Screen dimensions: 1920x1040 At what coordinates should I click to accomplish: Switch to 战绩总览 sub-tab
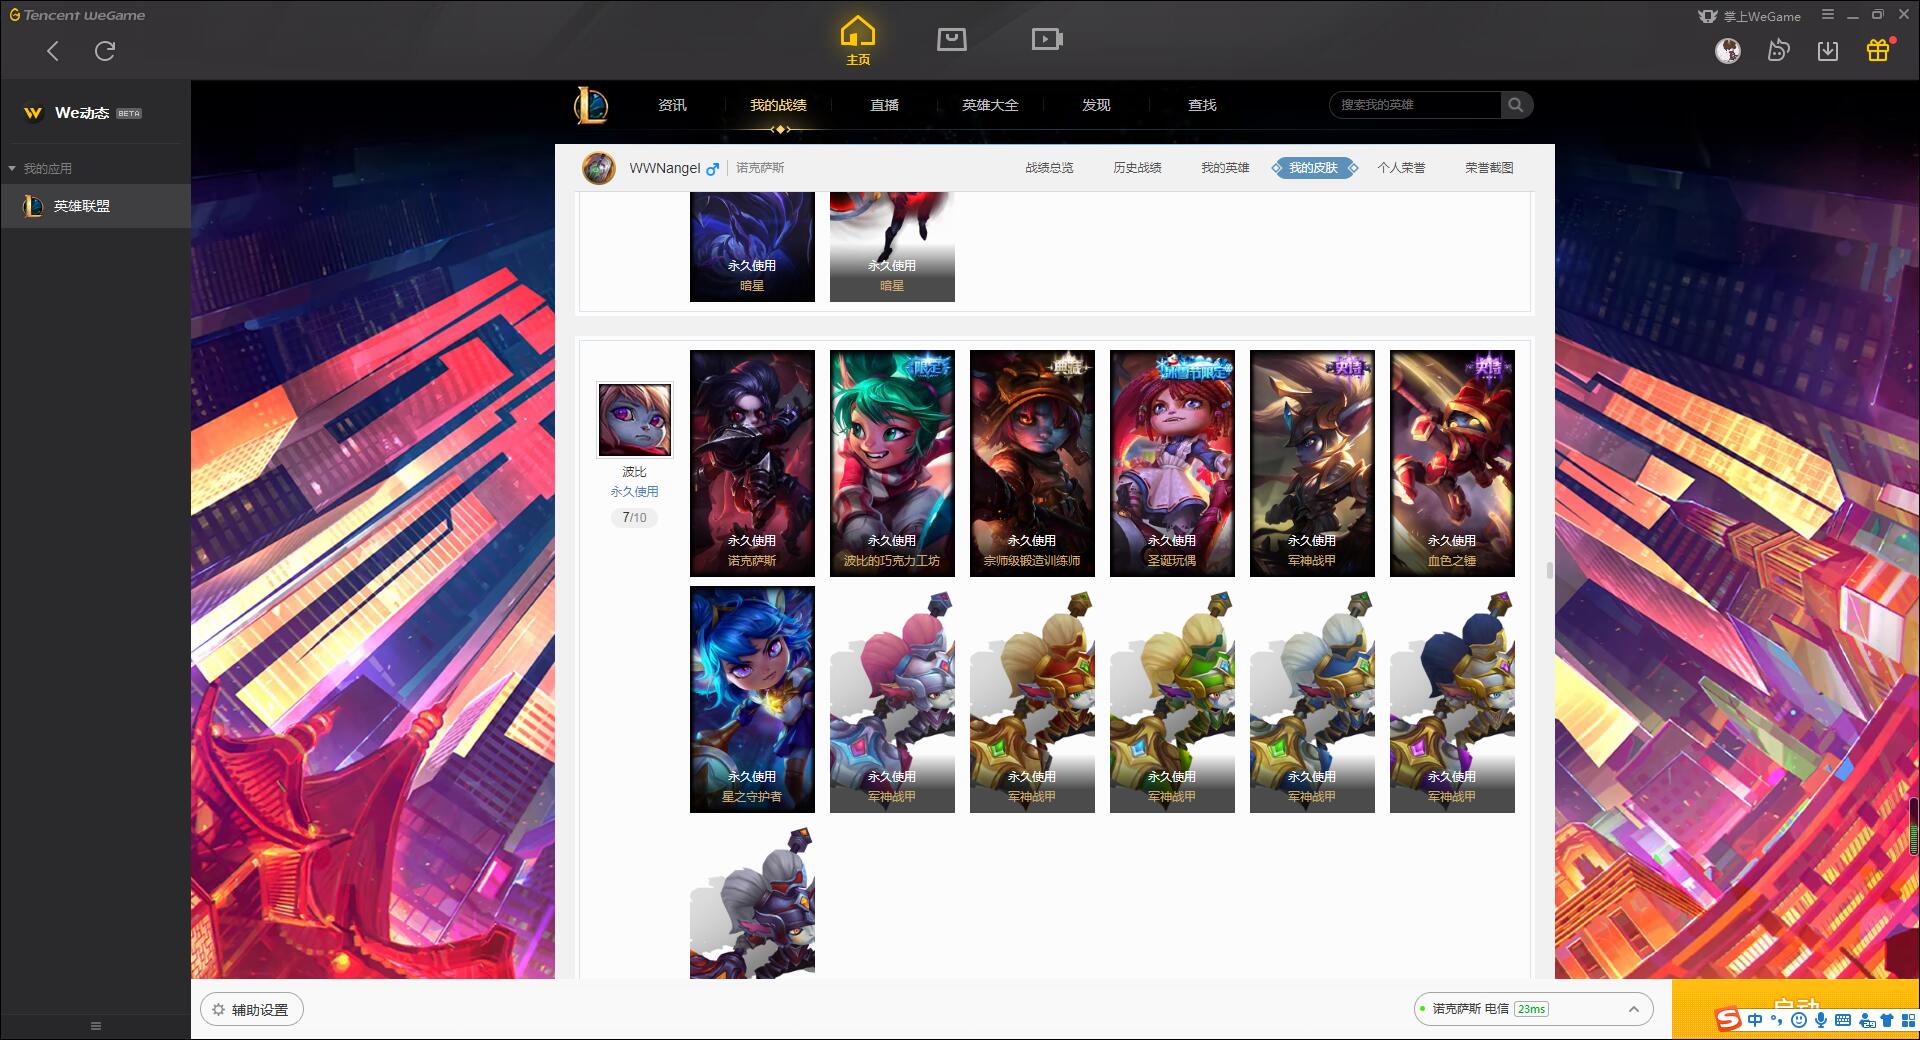click(x=1049, y=168)
